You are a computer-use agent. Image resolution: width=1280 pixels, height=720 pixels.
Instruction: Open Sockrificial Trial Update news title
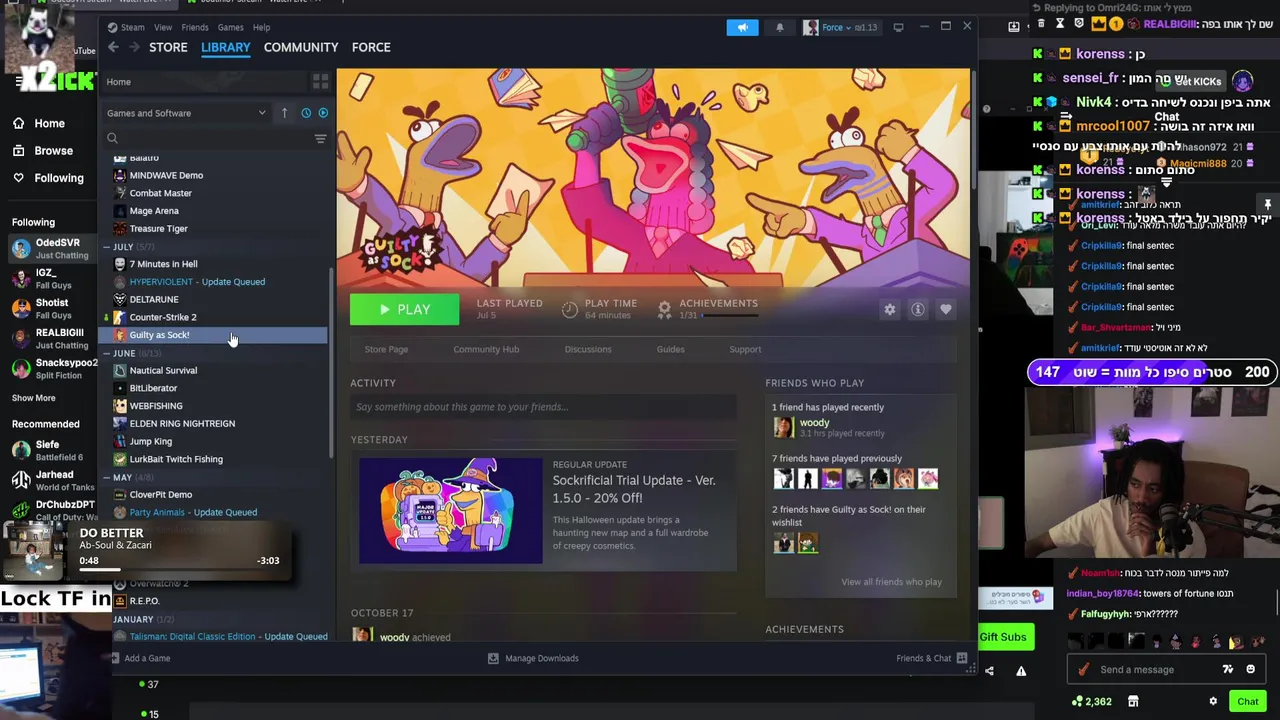point(634,489)
